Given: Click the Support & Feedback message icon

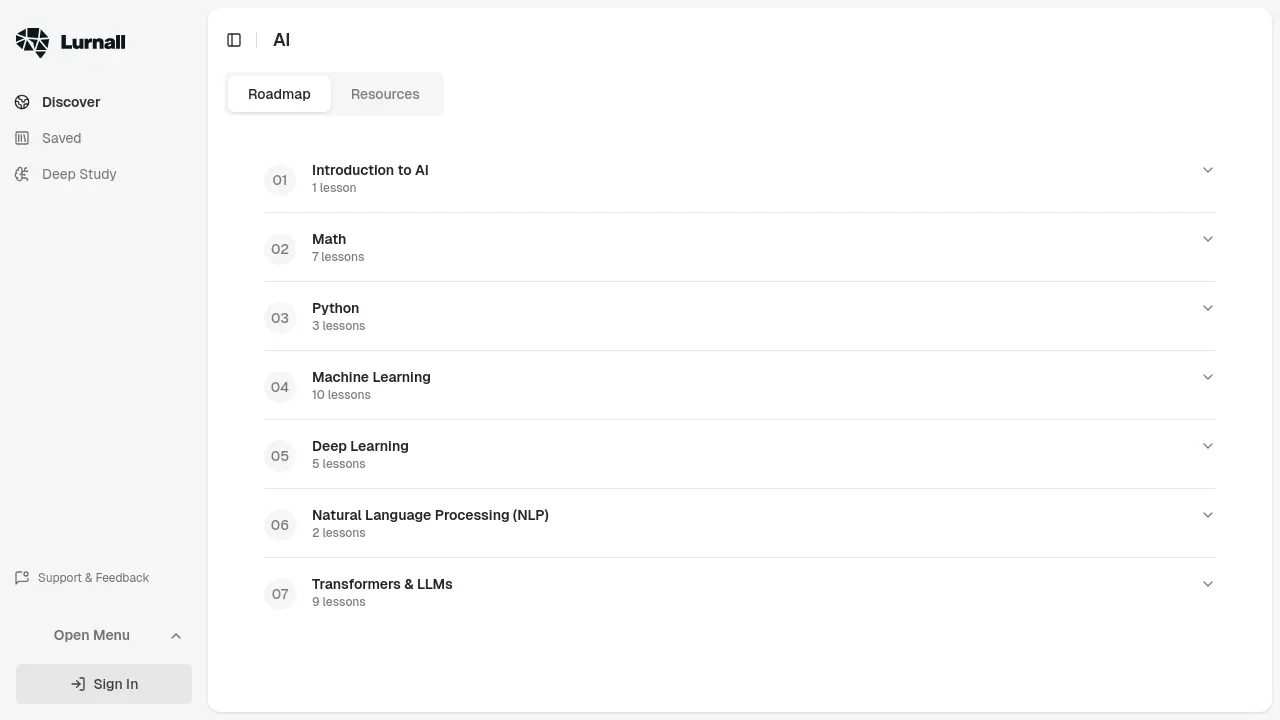Looking at the screenshot, I should point(22,578).
